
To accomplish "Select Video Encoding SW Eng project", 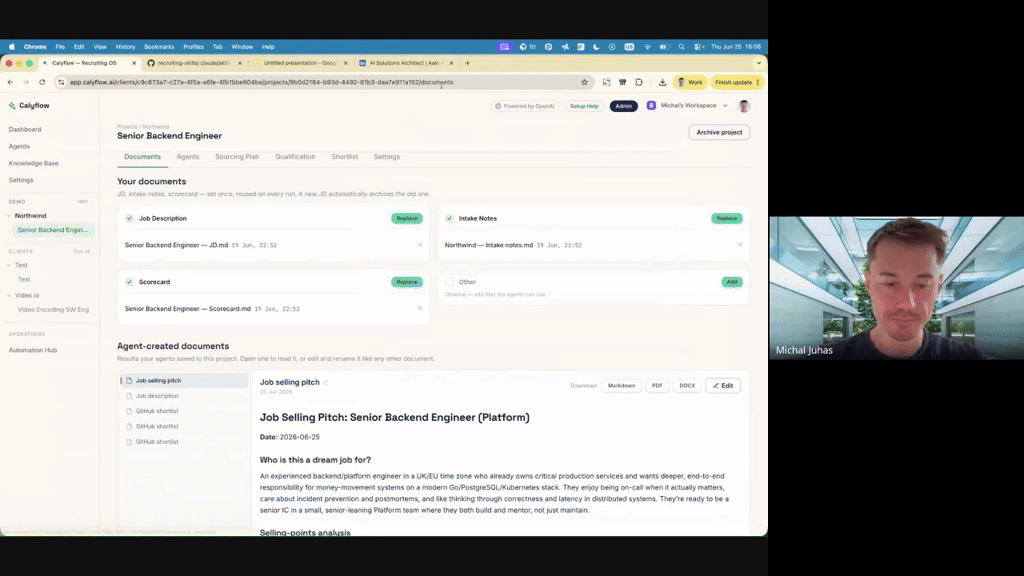I will coord(53,310).
